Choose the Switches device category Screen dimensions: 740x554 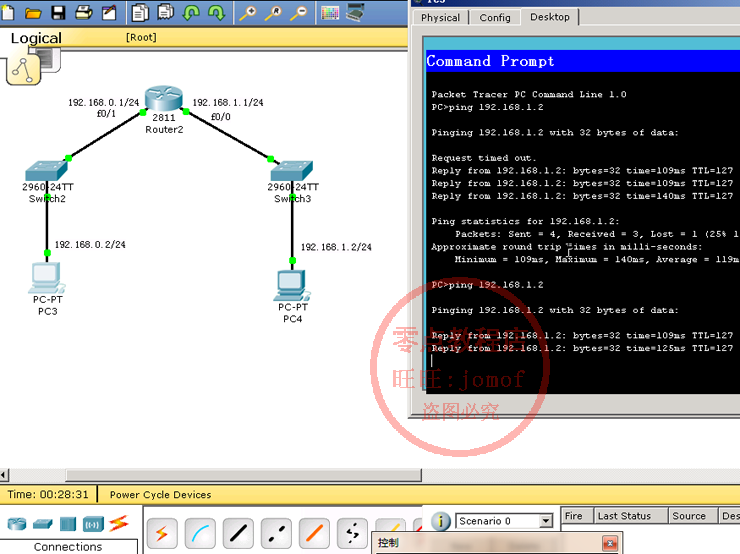point(42,524)
